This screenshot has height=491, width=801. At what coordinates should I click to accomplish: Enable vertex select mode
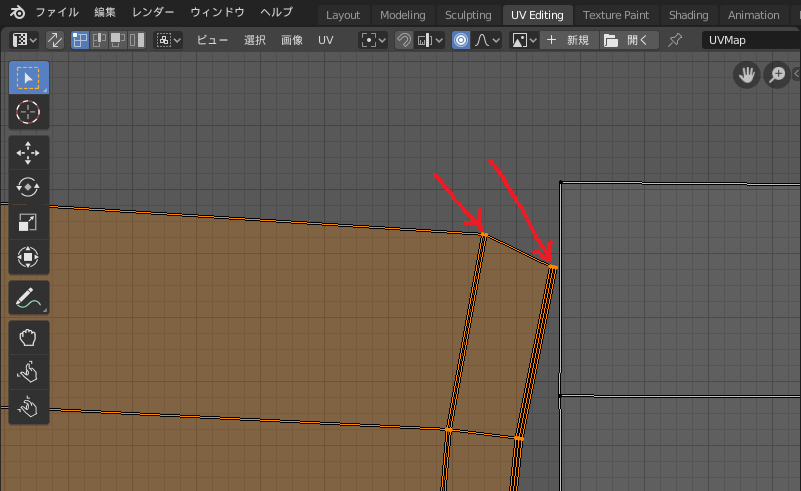[x=80, y=40]
